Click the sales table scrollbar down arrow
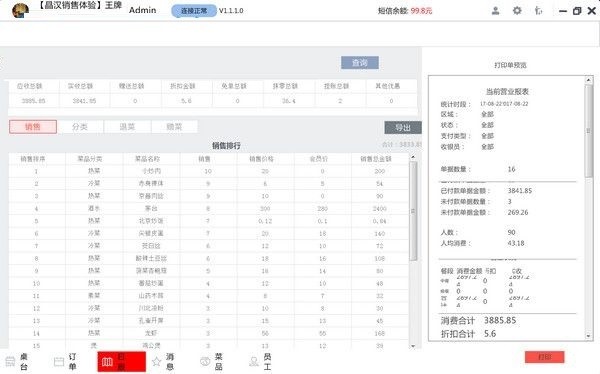This screenshot has width=600, height=374. pos(413,346)
